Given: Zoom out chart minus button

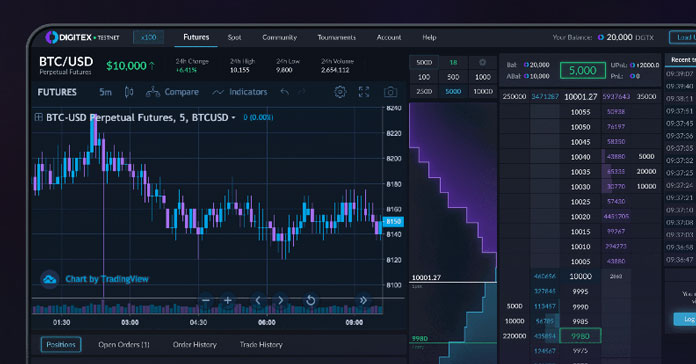Looking at the screenshot, I should [x=206, y=301].
